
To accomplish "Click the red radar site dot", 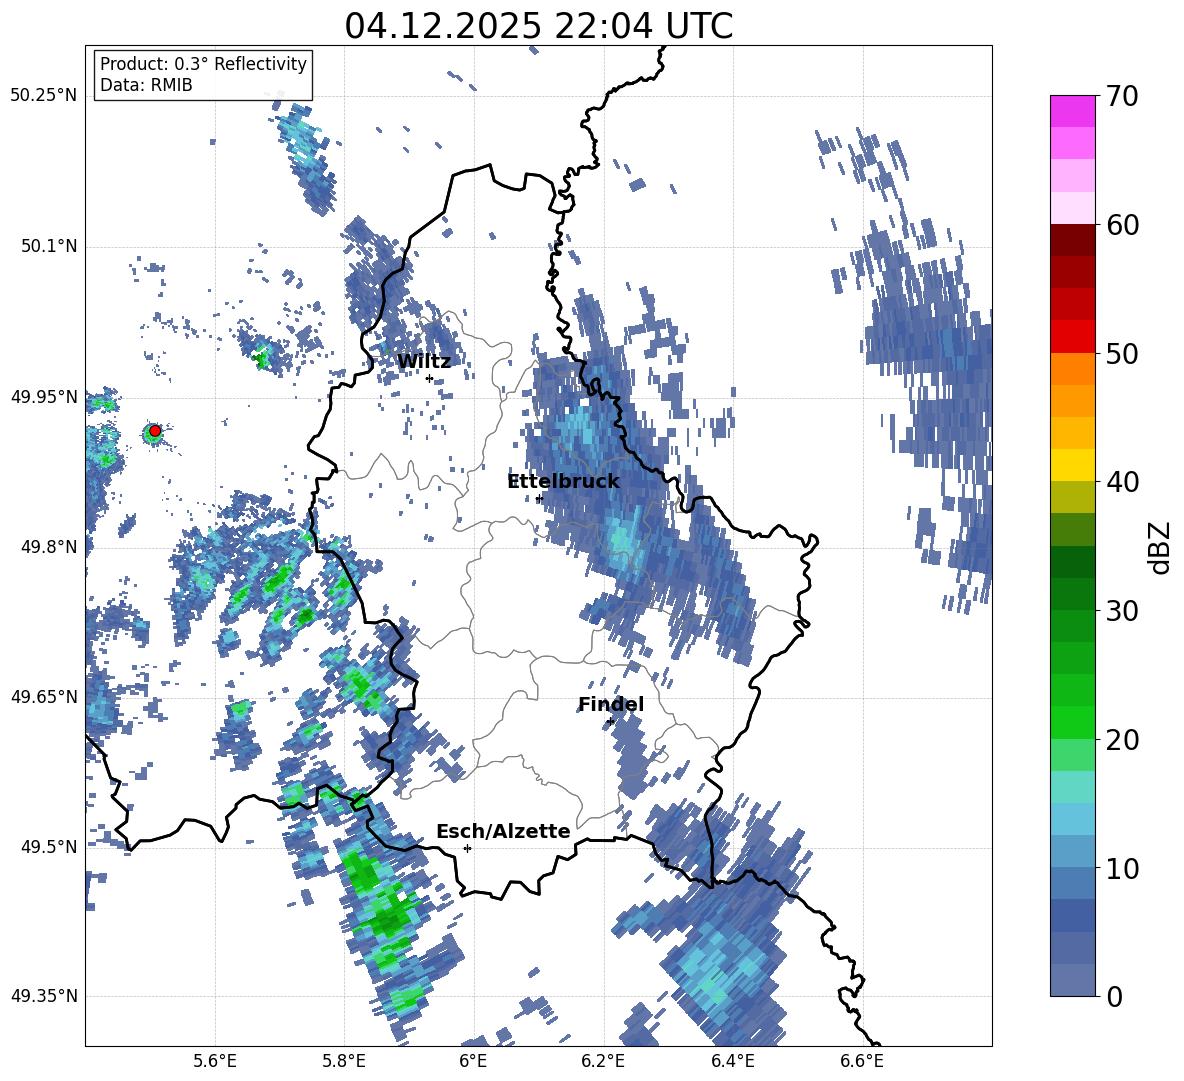I will point(155,431).
